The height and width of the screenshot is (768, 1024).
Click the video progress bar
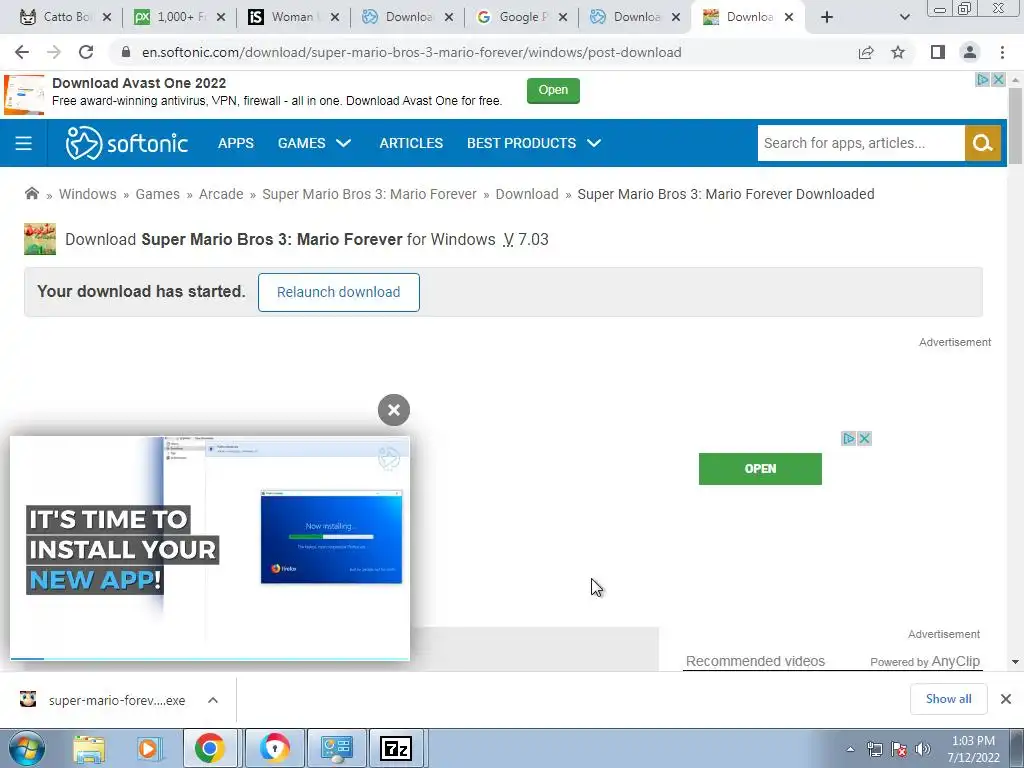210,658
